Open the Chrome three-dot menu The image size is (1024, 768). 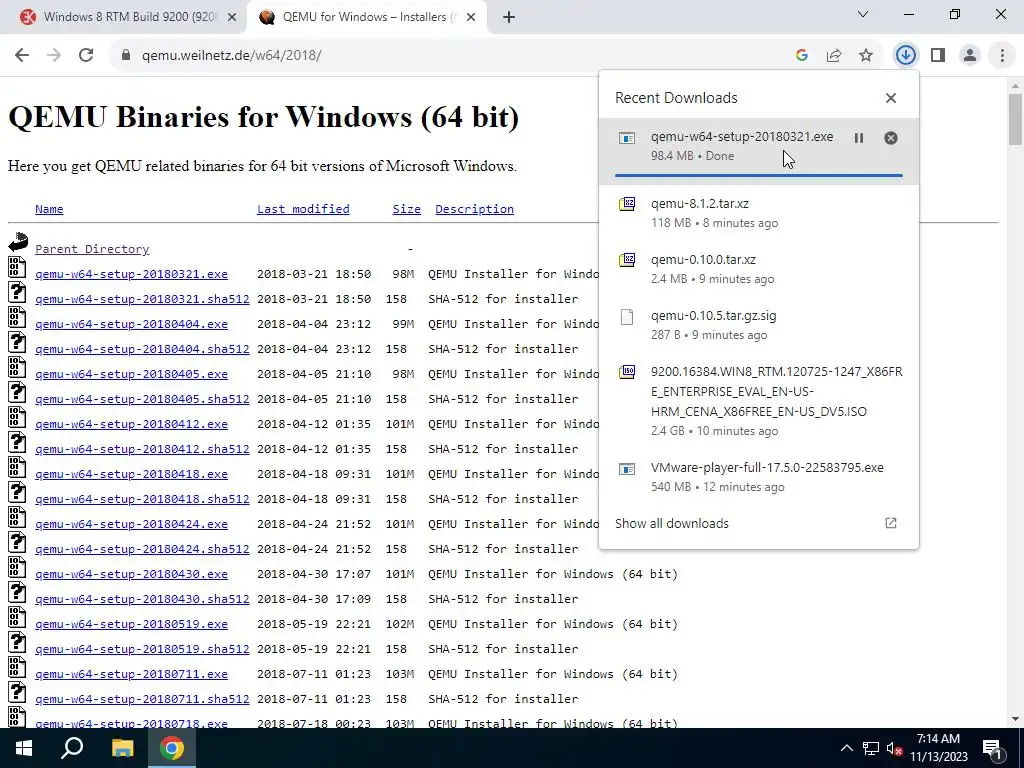click(x=1002, y=56)
